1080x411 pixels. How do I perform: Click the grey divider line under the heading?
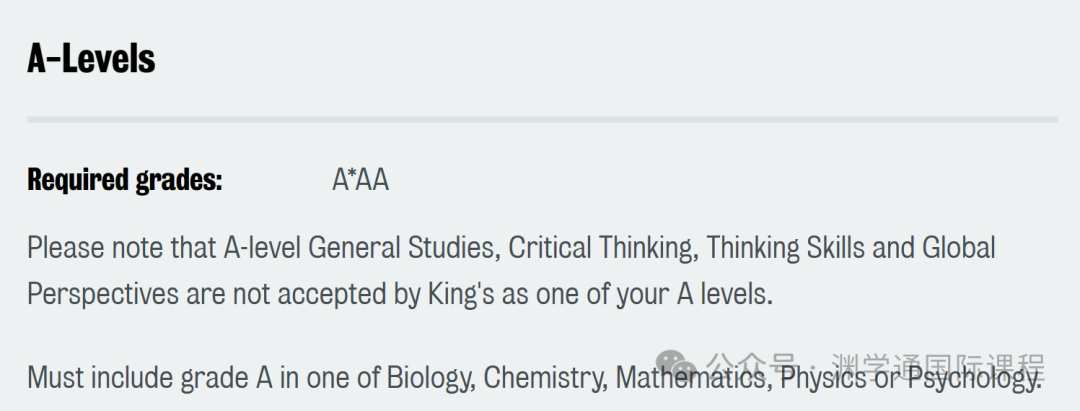543,120
